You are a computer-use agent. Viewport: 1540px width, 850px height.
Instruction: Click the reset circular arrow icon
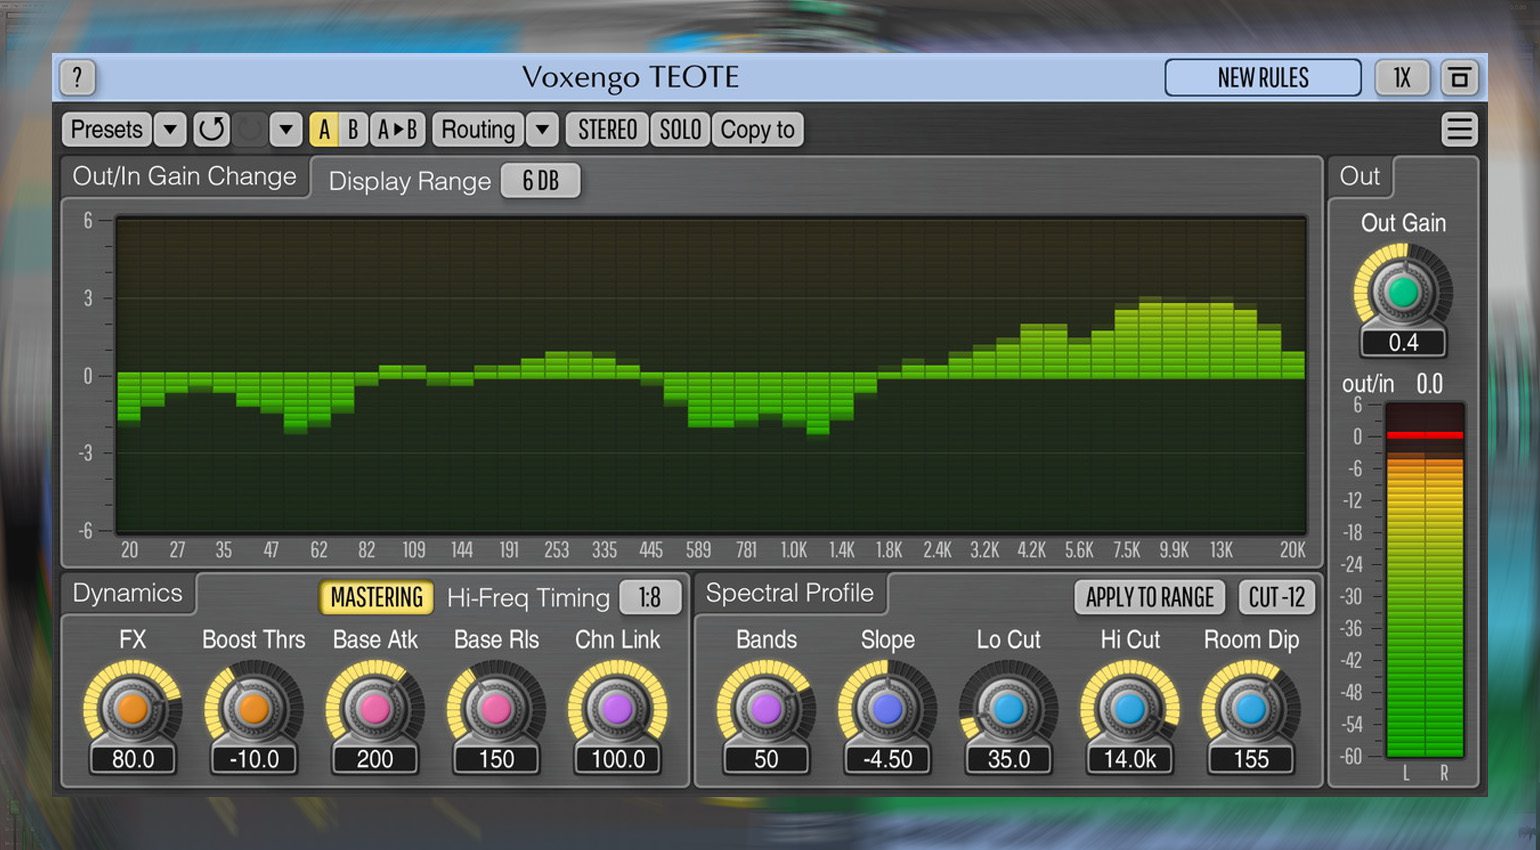click(x=211, y=129)
